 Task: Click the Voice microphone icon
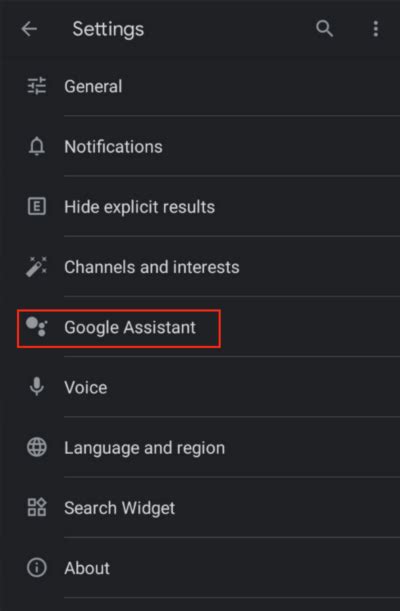pyautogui.click(x=37, y=387)
